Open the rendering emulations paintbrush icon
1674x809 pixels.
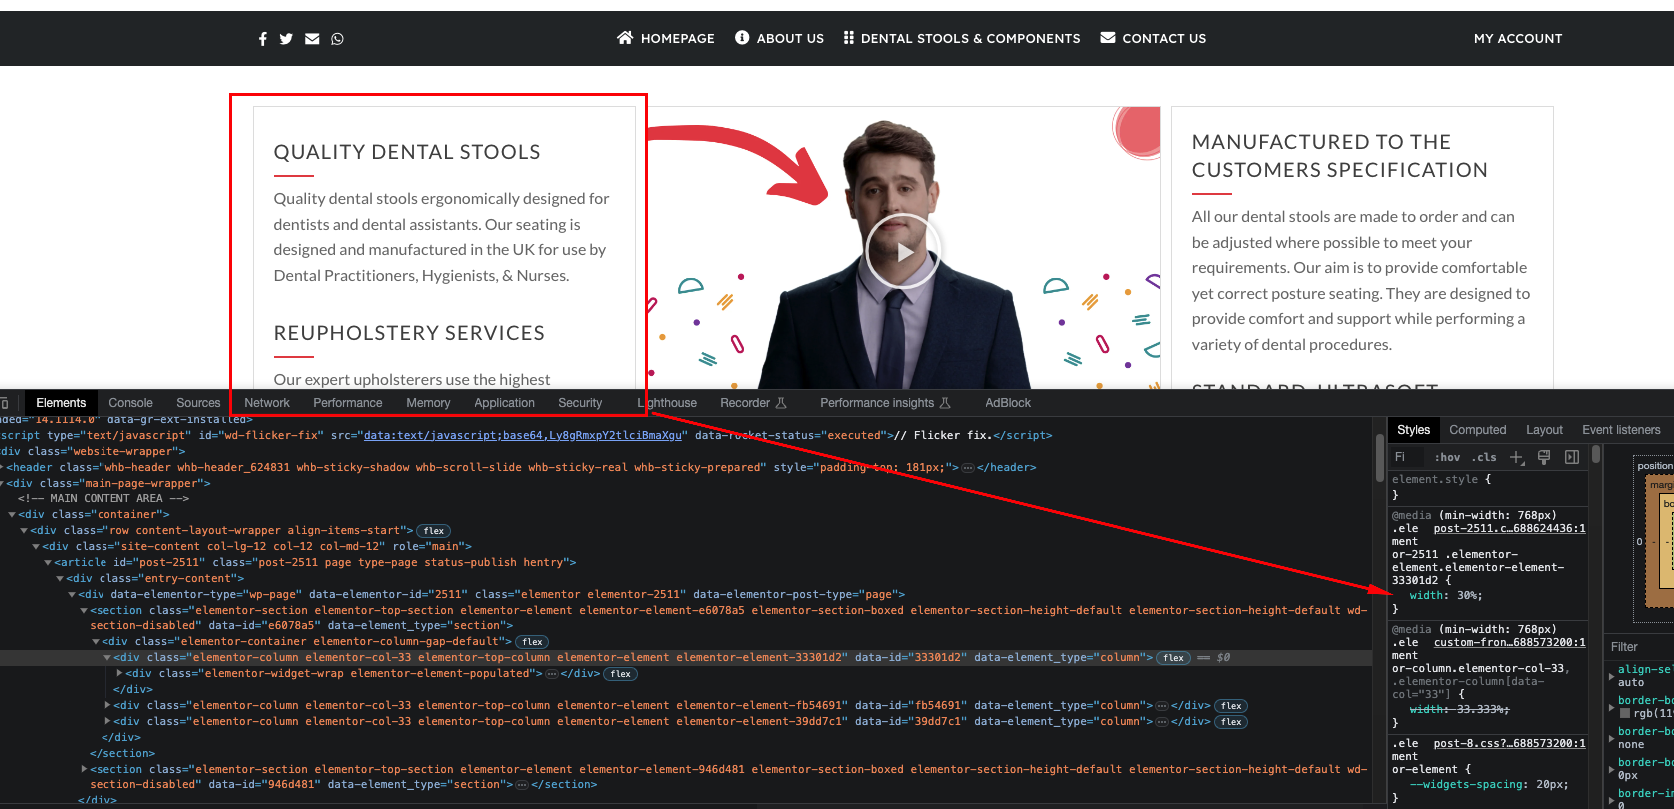tap(1544, 457)
